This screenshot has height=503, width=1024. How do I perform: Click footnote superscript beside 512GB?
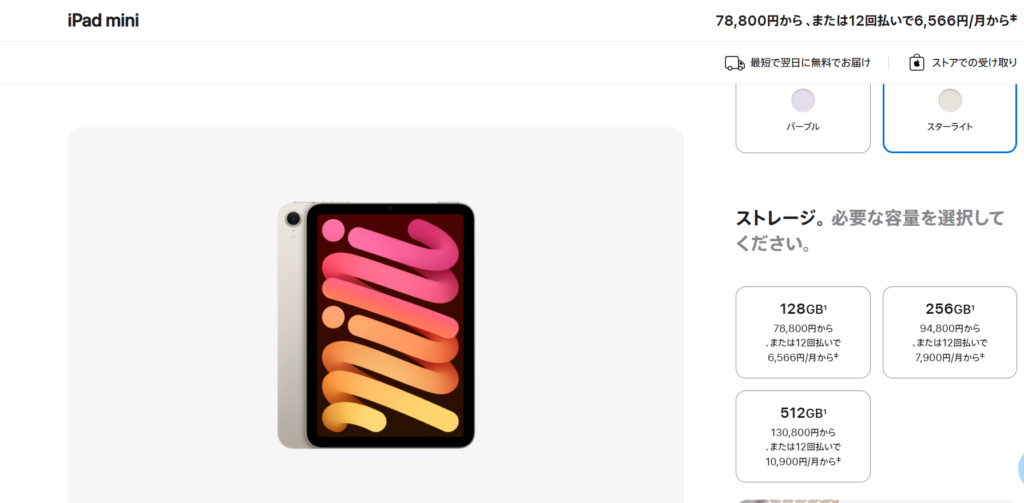point(825,410)
